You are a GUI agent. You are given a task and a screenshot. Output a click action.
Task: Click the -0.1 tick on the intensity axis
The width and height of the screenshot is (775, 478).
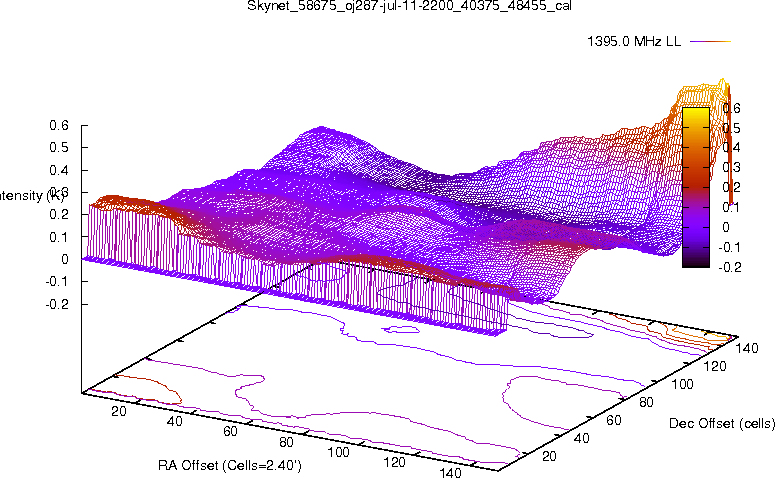click(57, 281)
